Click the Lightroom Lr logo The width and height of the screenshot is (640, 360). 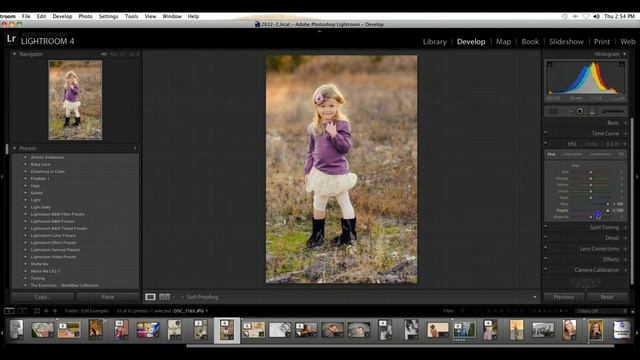[x=11, y=38]
